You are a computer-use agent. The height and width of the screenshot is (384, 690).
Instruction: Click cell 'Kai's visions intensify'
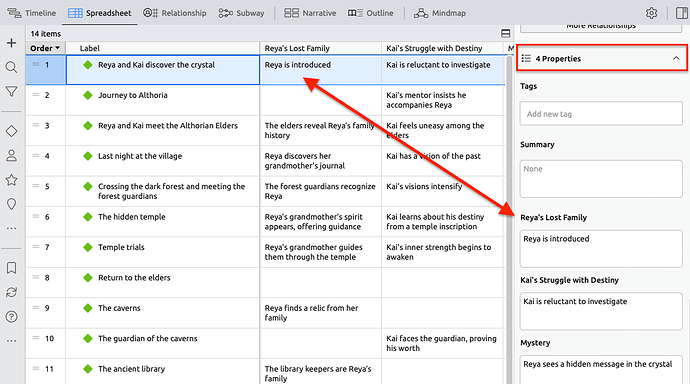[x=443, y=191]
